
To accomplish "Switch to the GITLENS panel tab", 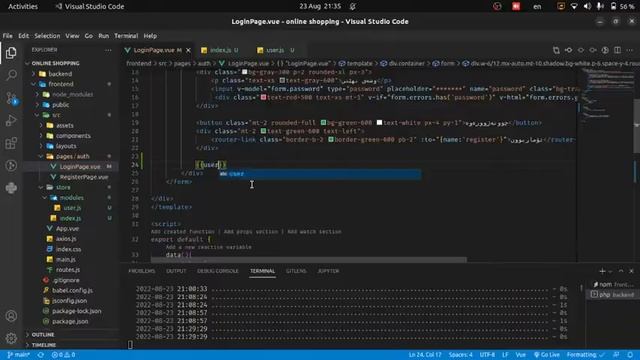I will [x=296, y=271].
